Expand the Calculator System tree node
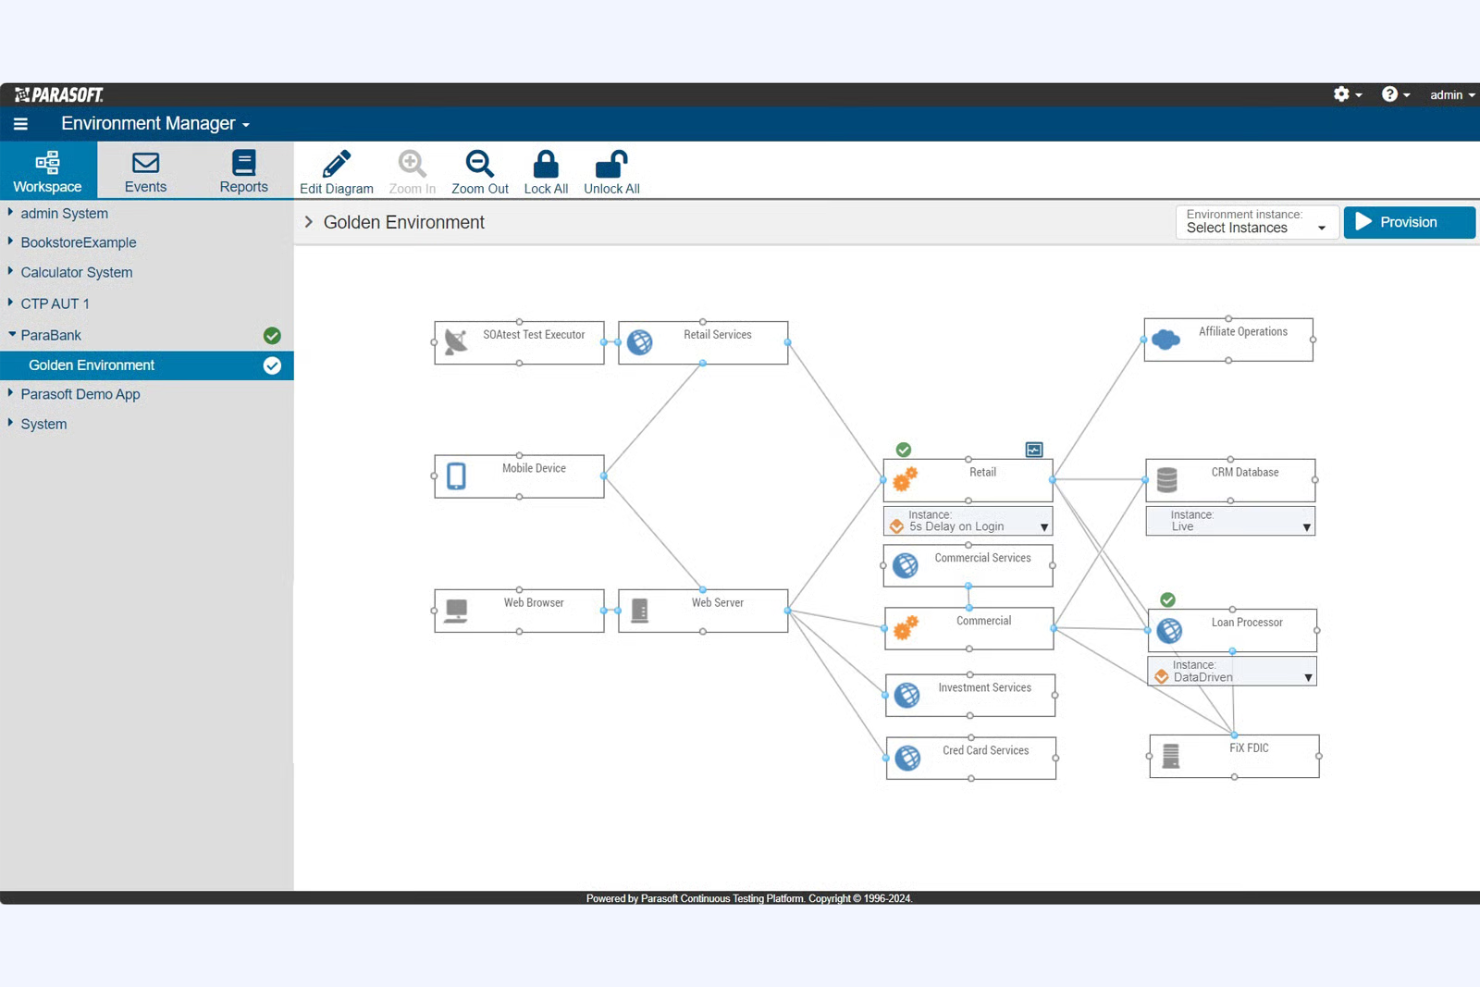This screenshot has width=1480, height=987. click(11, 272)
